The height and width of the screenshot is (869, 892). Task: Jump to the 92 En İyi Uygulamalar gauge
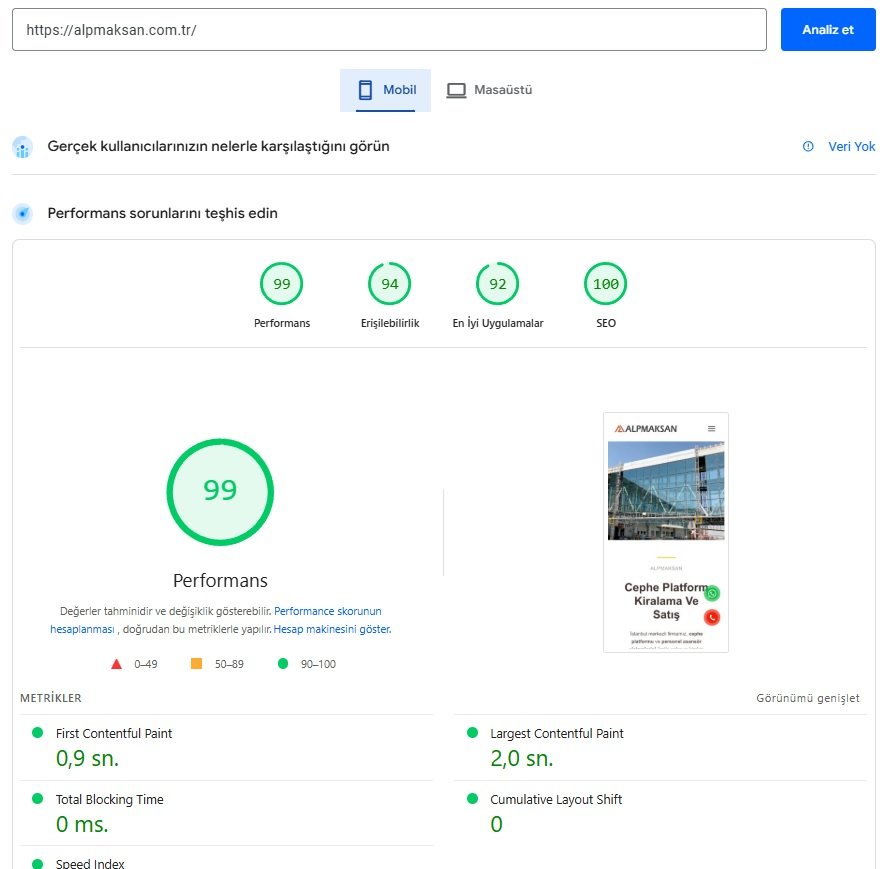pyautogui.click(x=498, y=284)
